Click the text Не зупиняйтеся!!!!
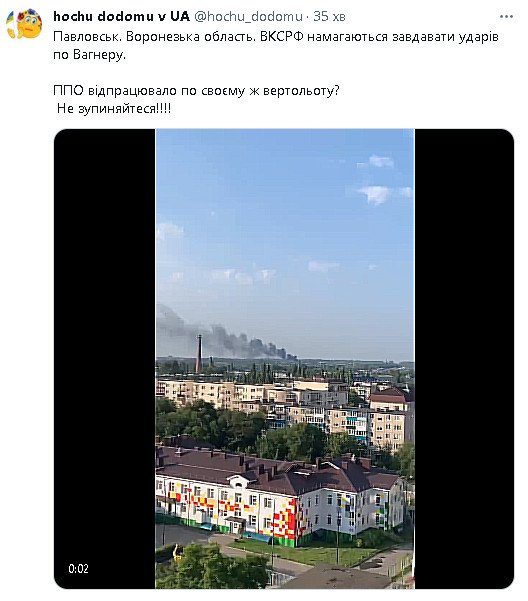528x601 pixels. click(x=114, y=108)
